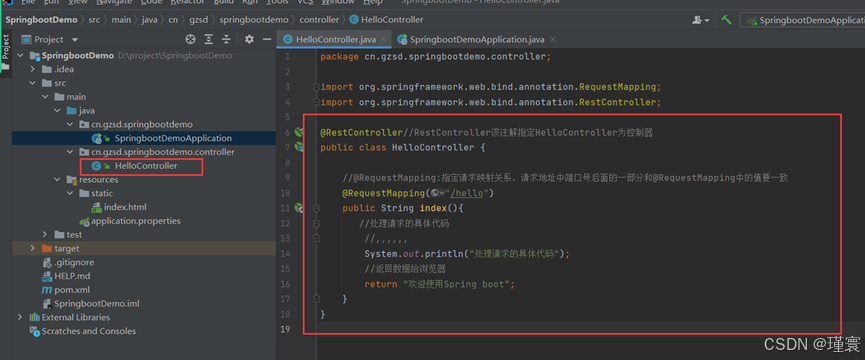865x360 pixels.
Task: Toggle the vertical Project tool window stripe
Action: 6,52
